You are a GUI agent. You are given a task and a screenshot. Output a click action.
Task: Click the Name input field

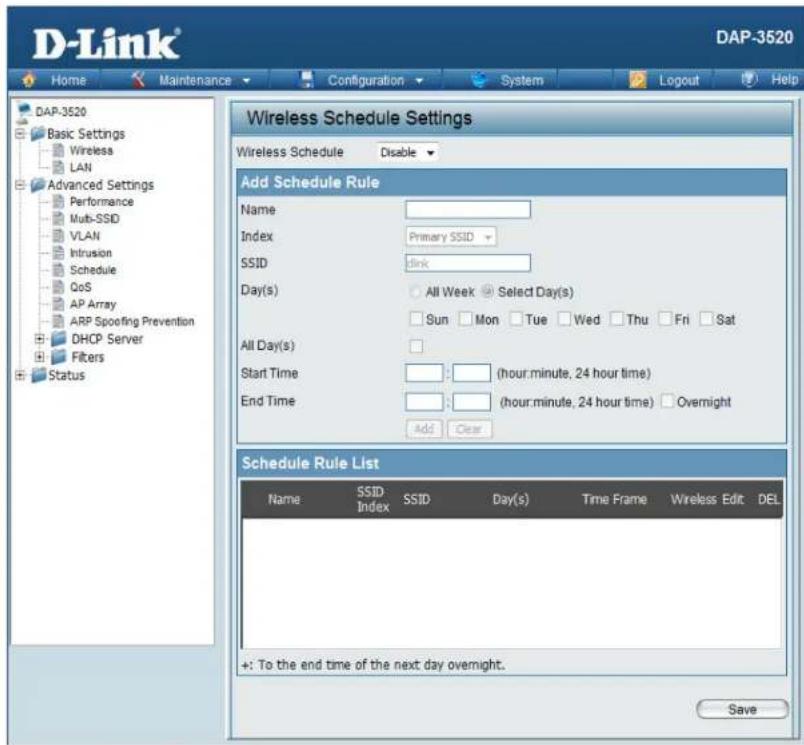[x=468, y=209]
